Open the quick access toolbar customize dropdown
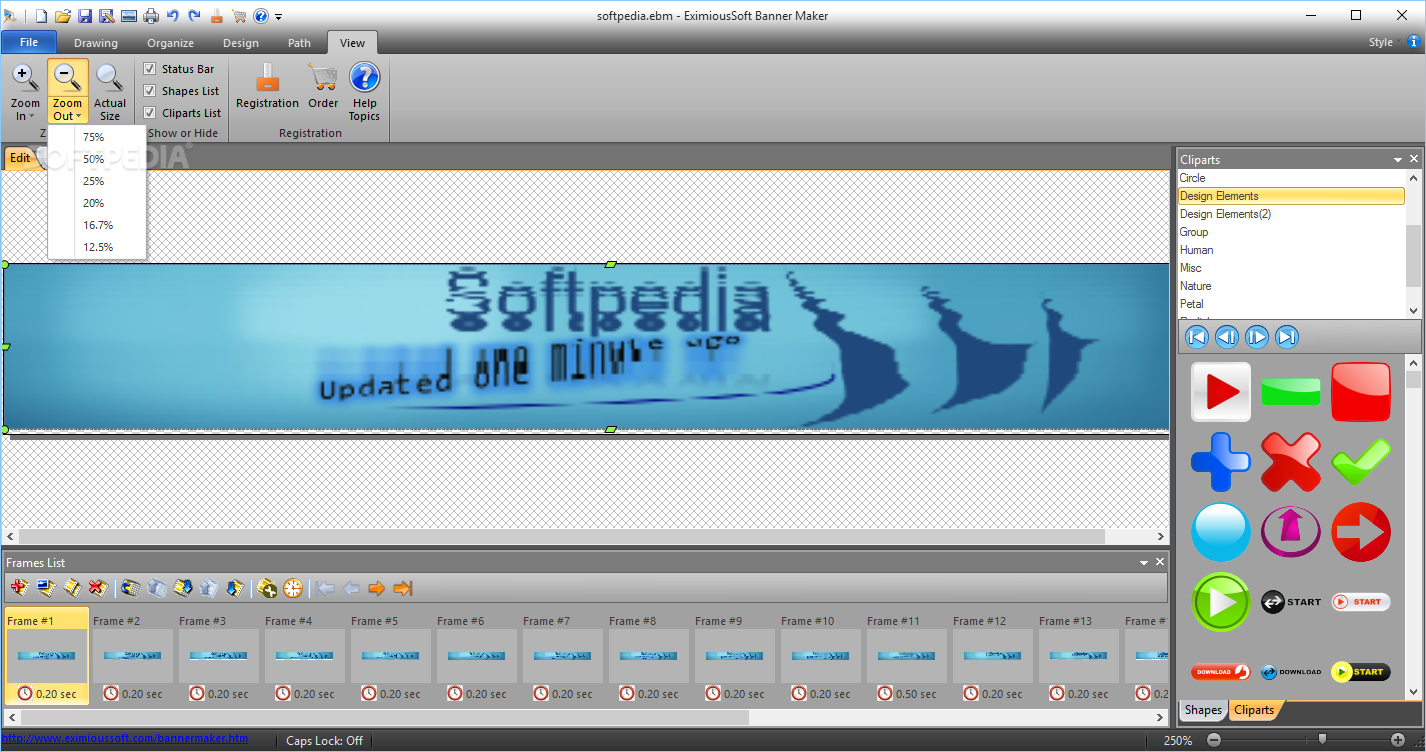 (x=279, y=17)
